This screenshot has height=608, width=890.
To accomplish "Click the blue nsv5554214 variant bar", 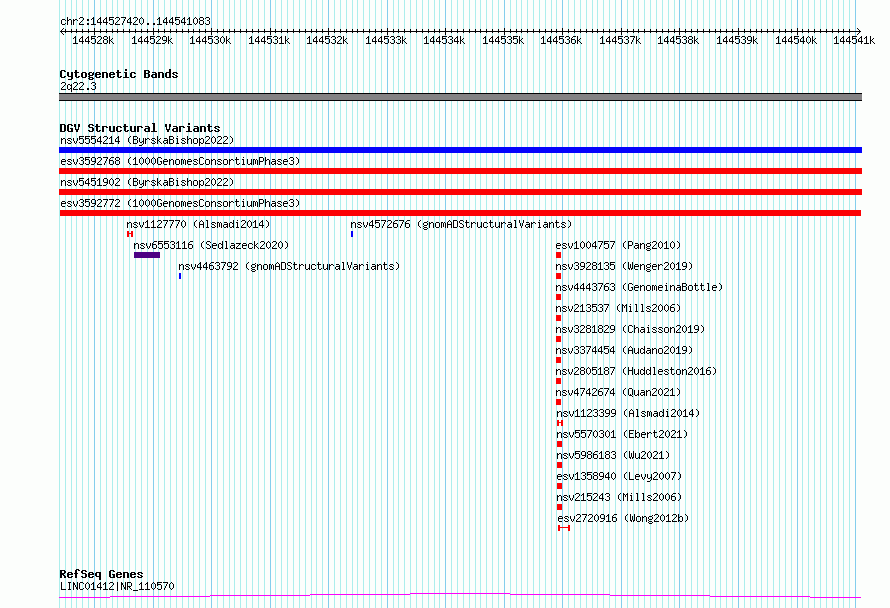I will (460, 150).
